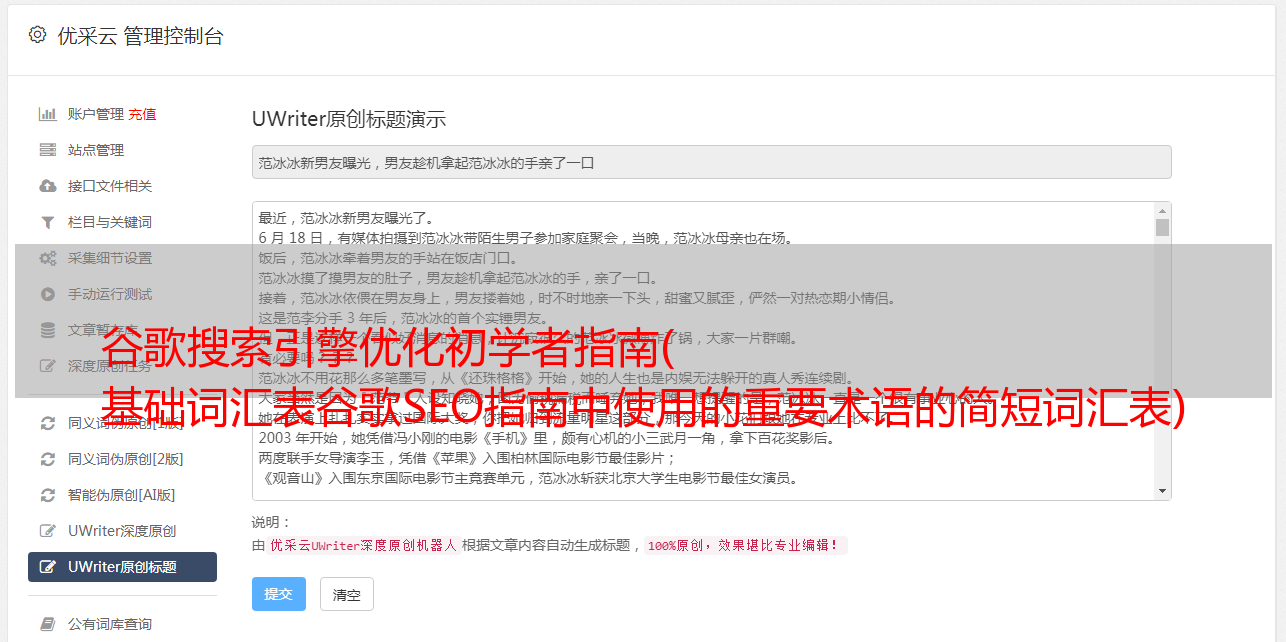Click the gear icon beside 优采云 管理控制台

pyautogui.click(x=37, y=35)
